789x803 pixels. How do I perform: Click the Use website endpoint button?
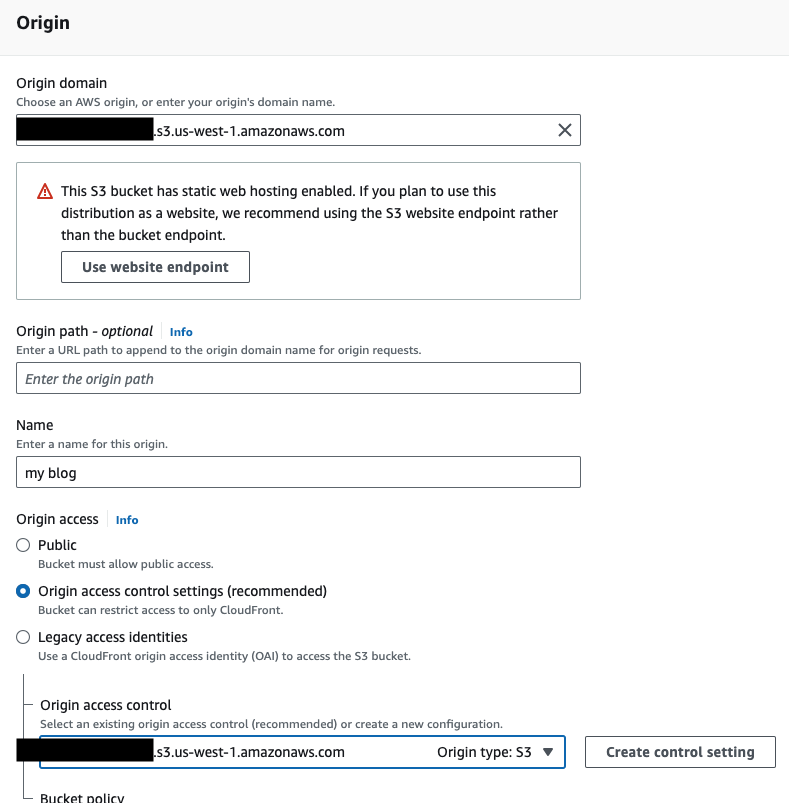click(x=155, y=267)
